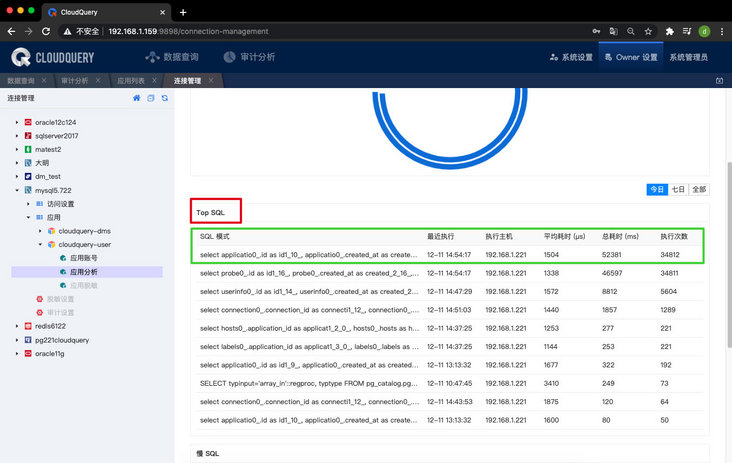This screenshot has height=463, width=732.
Task: Collapse the 应用 node
Action: point(28,217)
